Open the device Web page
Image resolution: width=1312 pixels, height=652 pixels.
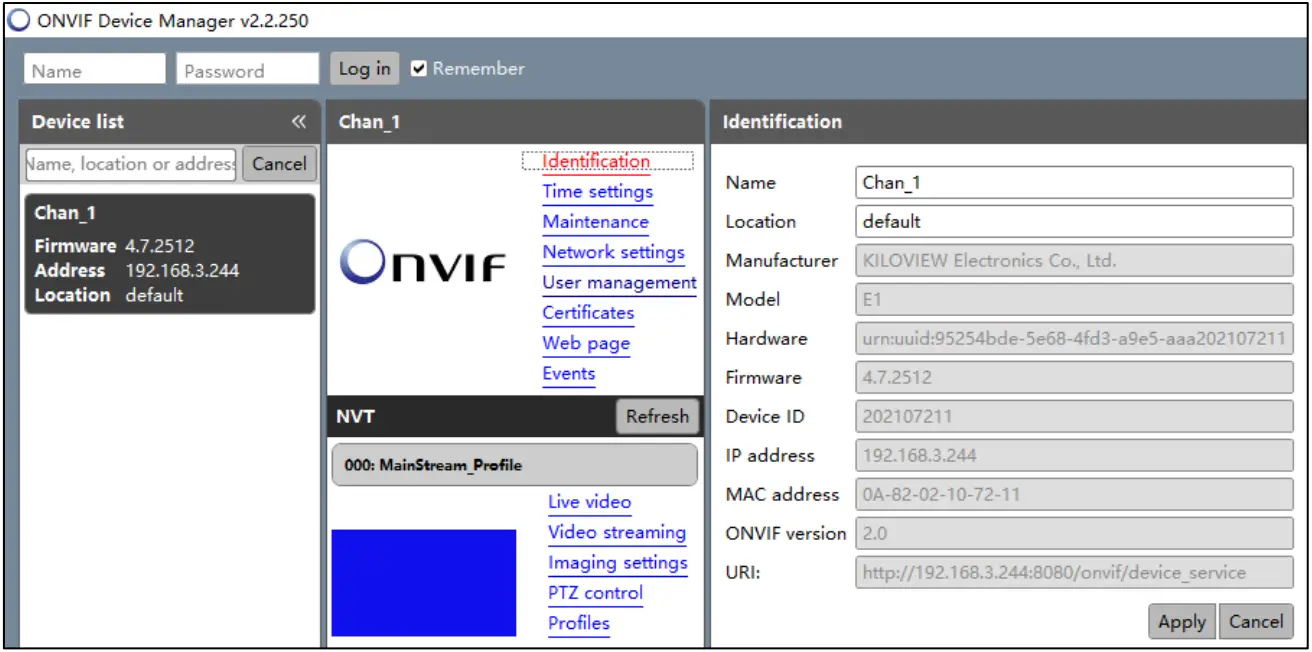586,343
